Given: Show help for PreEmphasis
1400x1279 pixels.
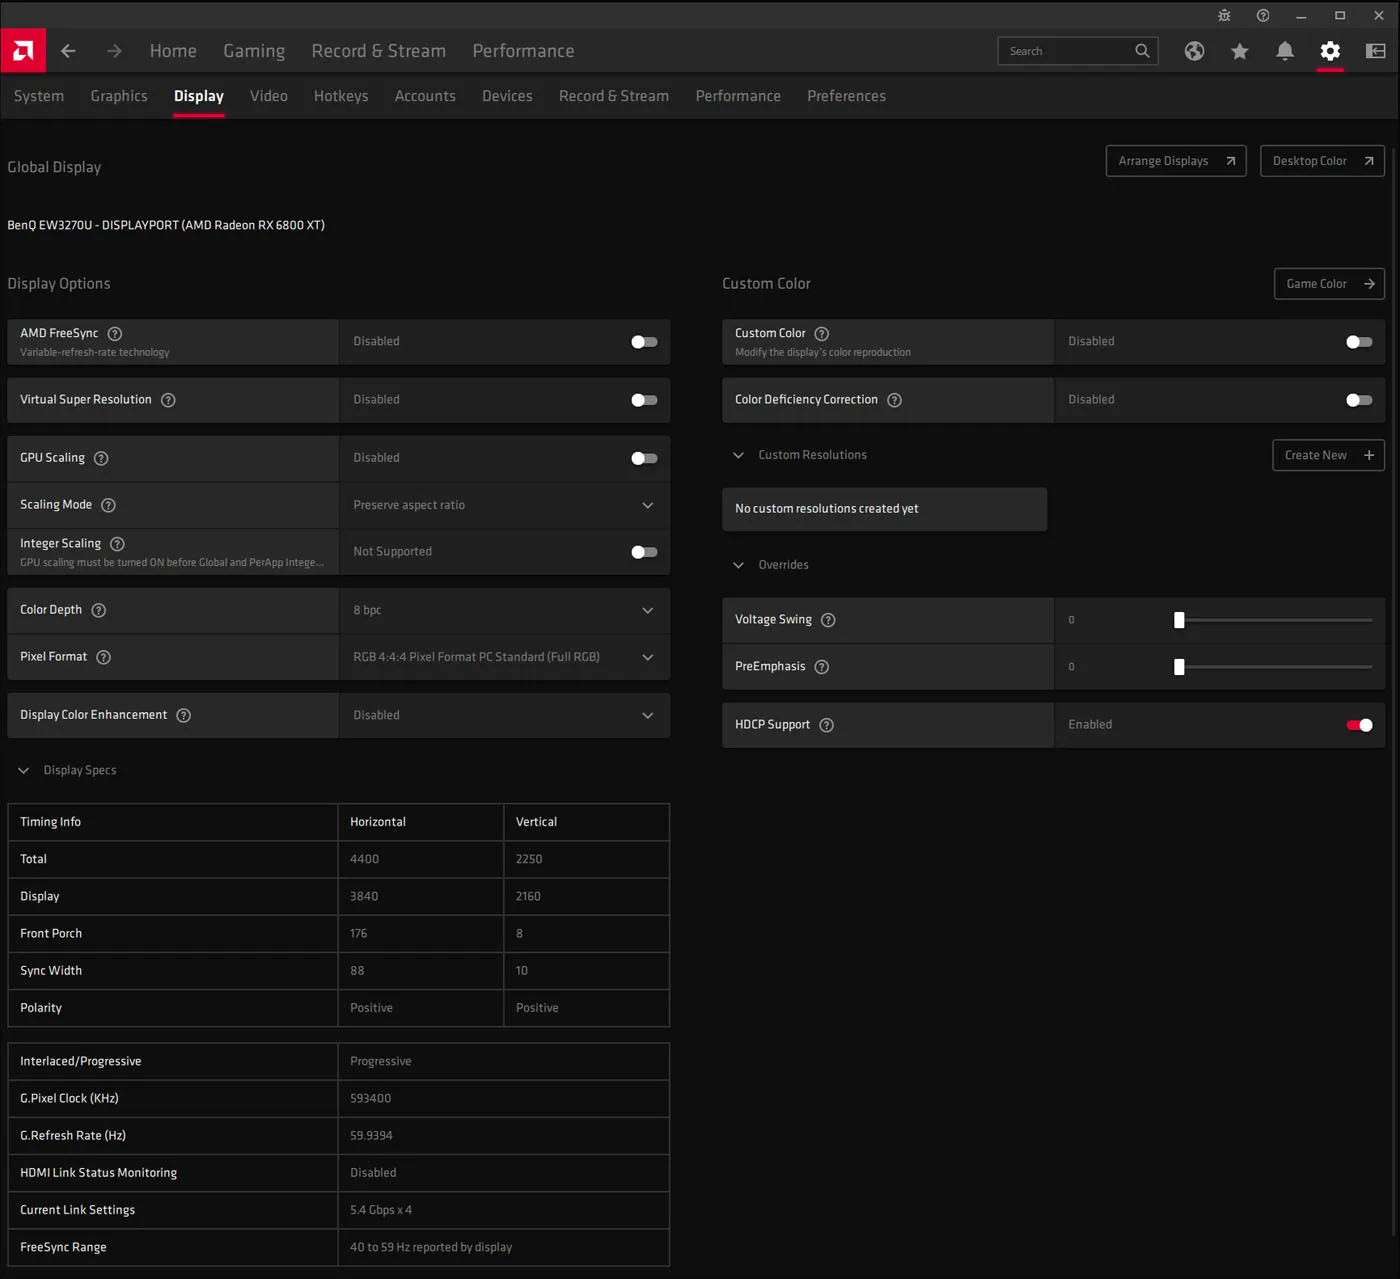Looking at the screenshot, I should tap(821, 667).
